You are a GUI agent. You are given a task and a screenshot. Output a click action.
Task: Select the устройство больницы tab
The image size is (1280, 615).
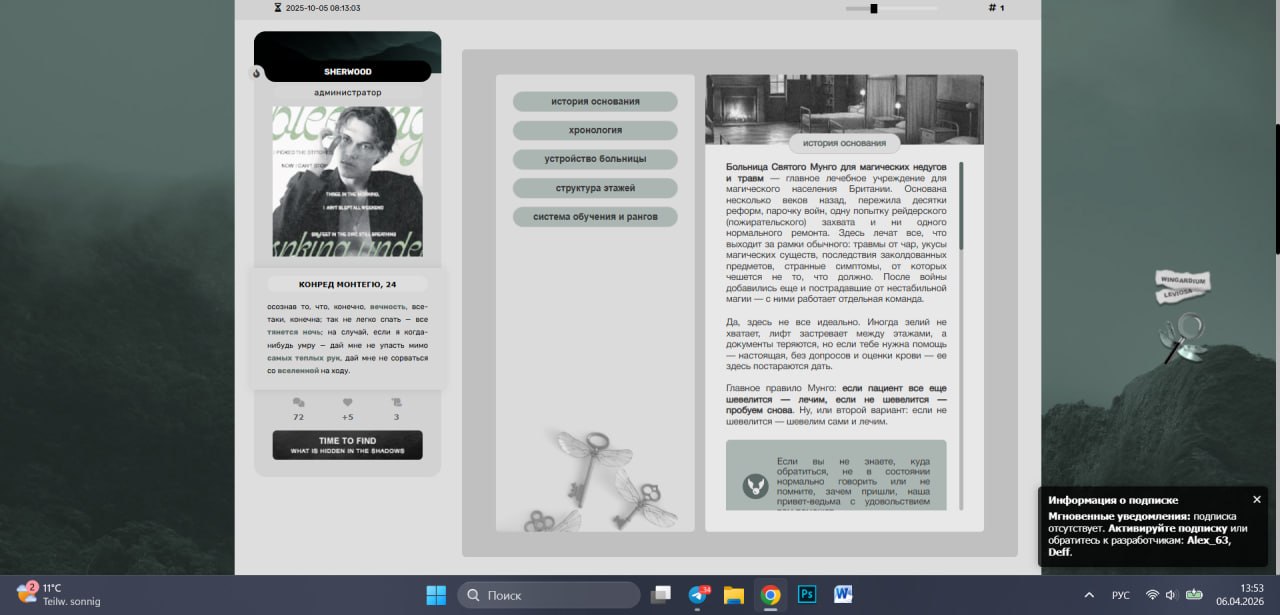pyautogui.click(x=595, y=159)
